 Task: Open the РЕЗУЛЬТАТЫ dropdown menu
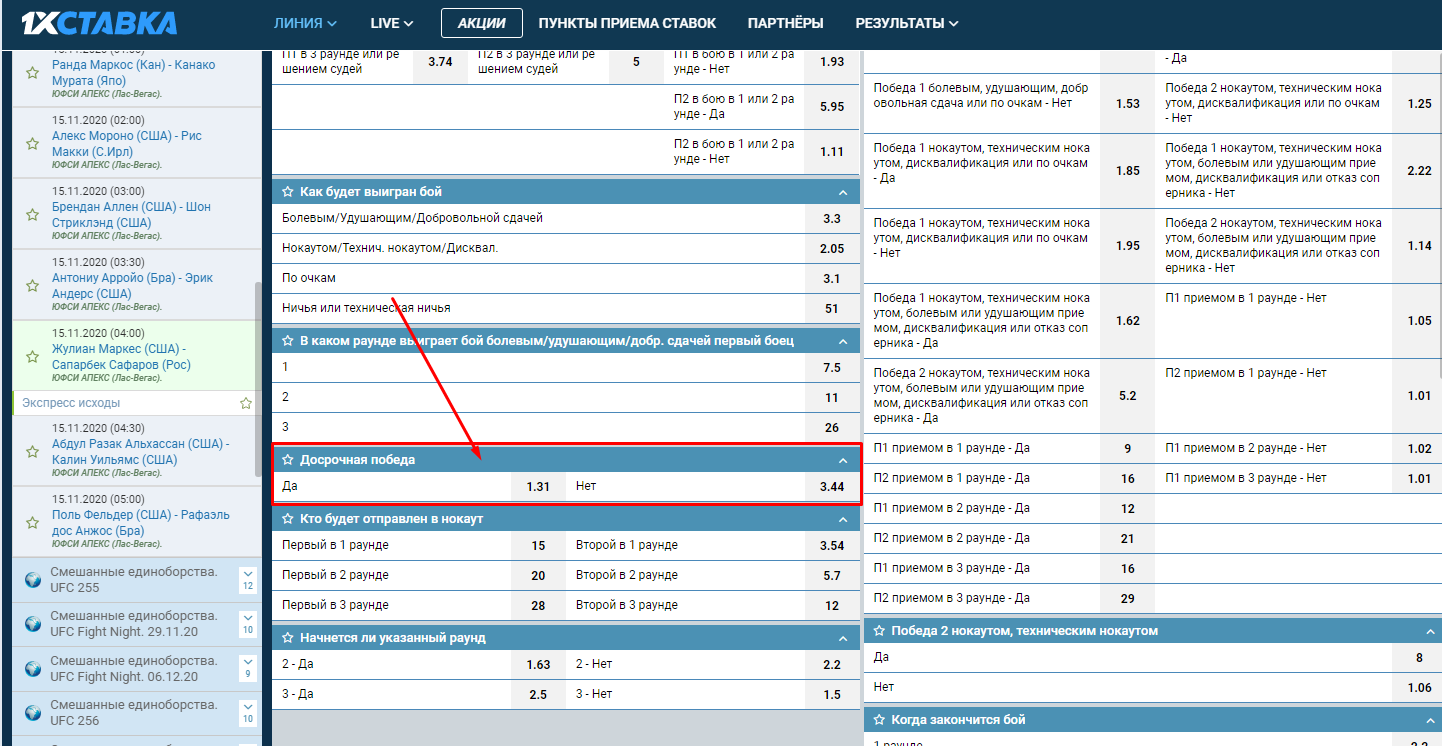tap(906, 23)
